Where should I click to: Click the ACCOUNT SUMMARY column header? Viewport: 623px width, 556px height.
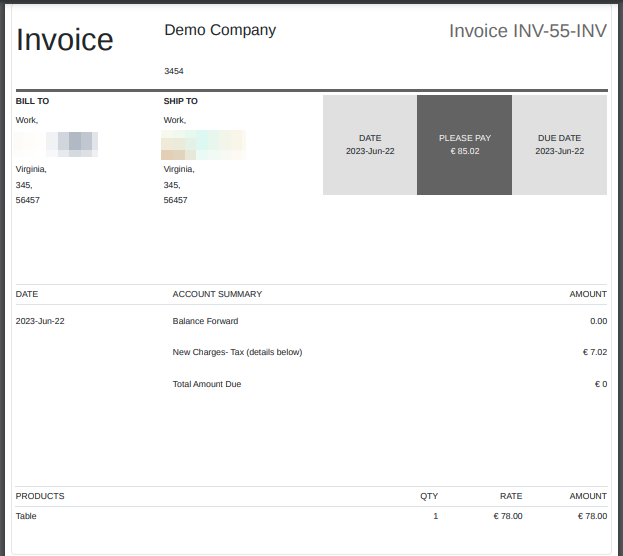217,294
